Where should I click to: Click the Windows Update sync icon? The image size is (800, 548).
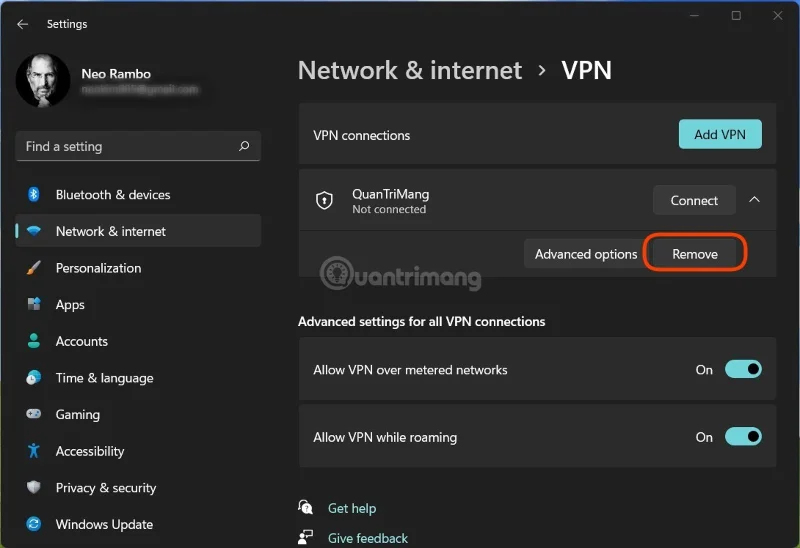[34, 524]
